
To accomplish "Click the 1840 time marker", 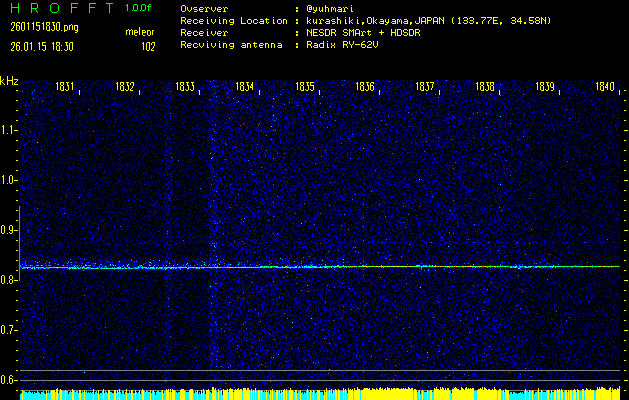I will (605, 87).
